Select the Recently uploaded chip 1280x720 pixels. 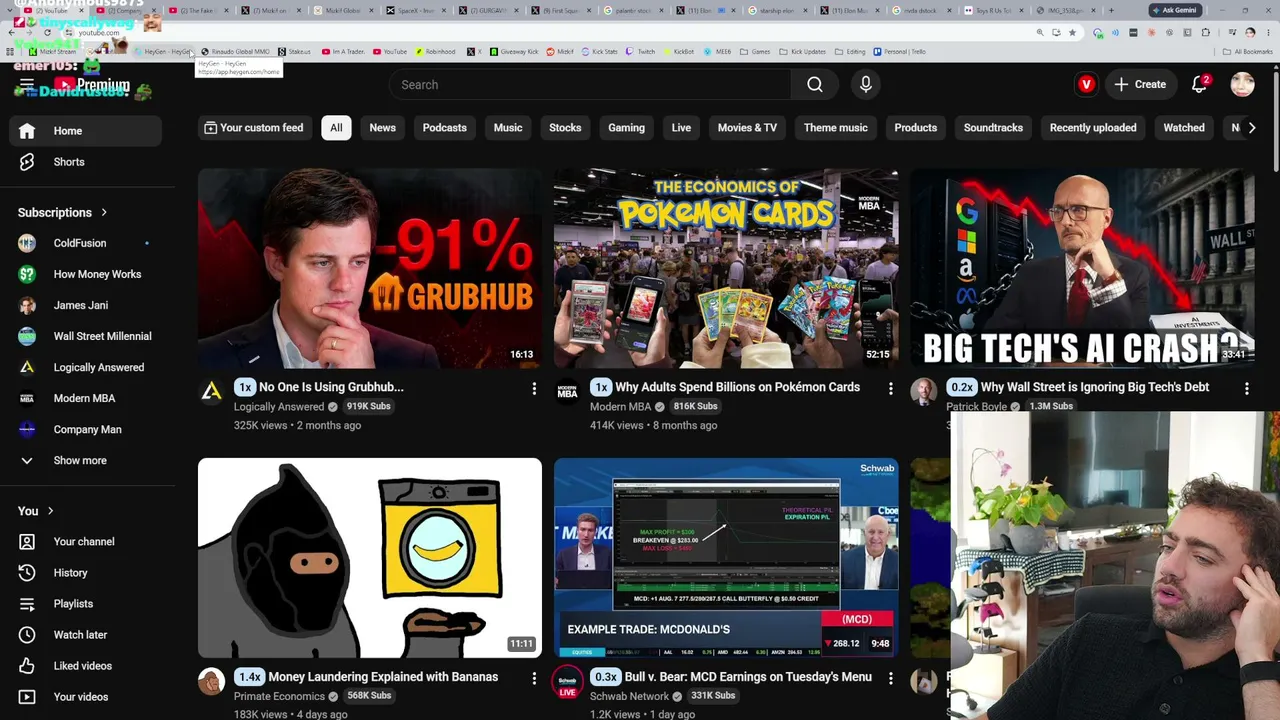pos(1093,128)
